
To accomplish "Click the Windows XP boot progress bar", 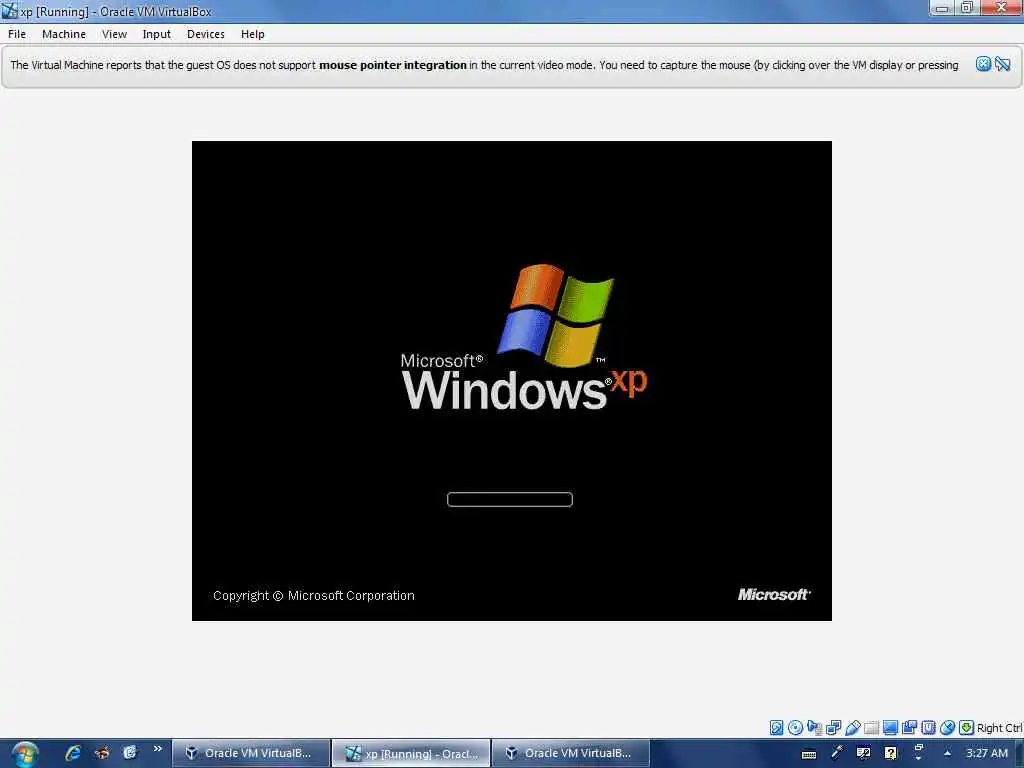I will pos(509,500).
